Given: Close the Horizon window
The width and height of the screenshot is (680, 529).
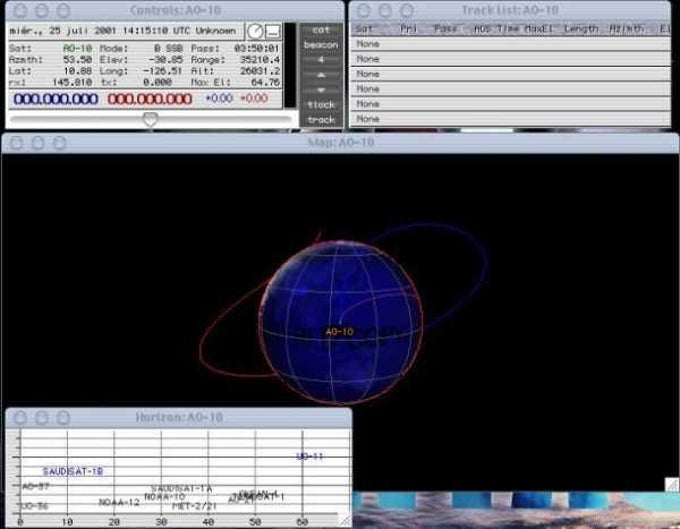Looking at the screenshot, I should (20, 418).
